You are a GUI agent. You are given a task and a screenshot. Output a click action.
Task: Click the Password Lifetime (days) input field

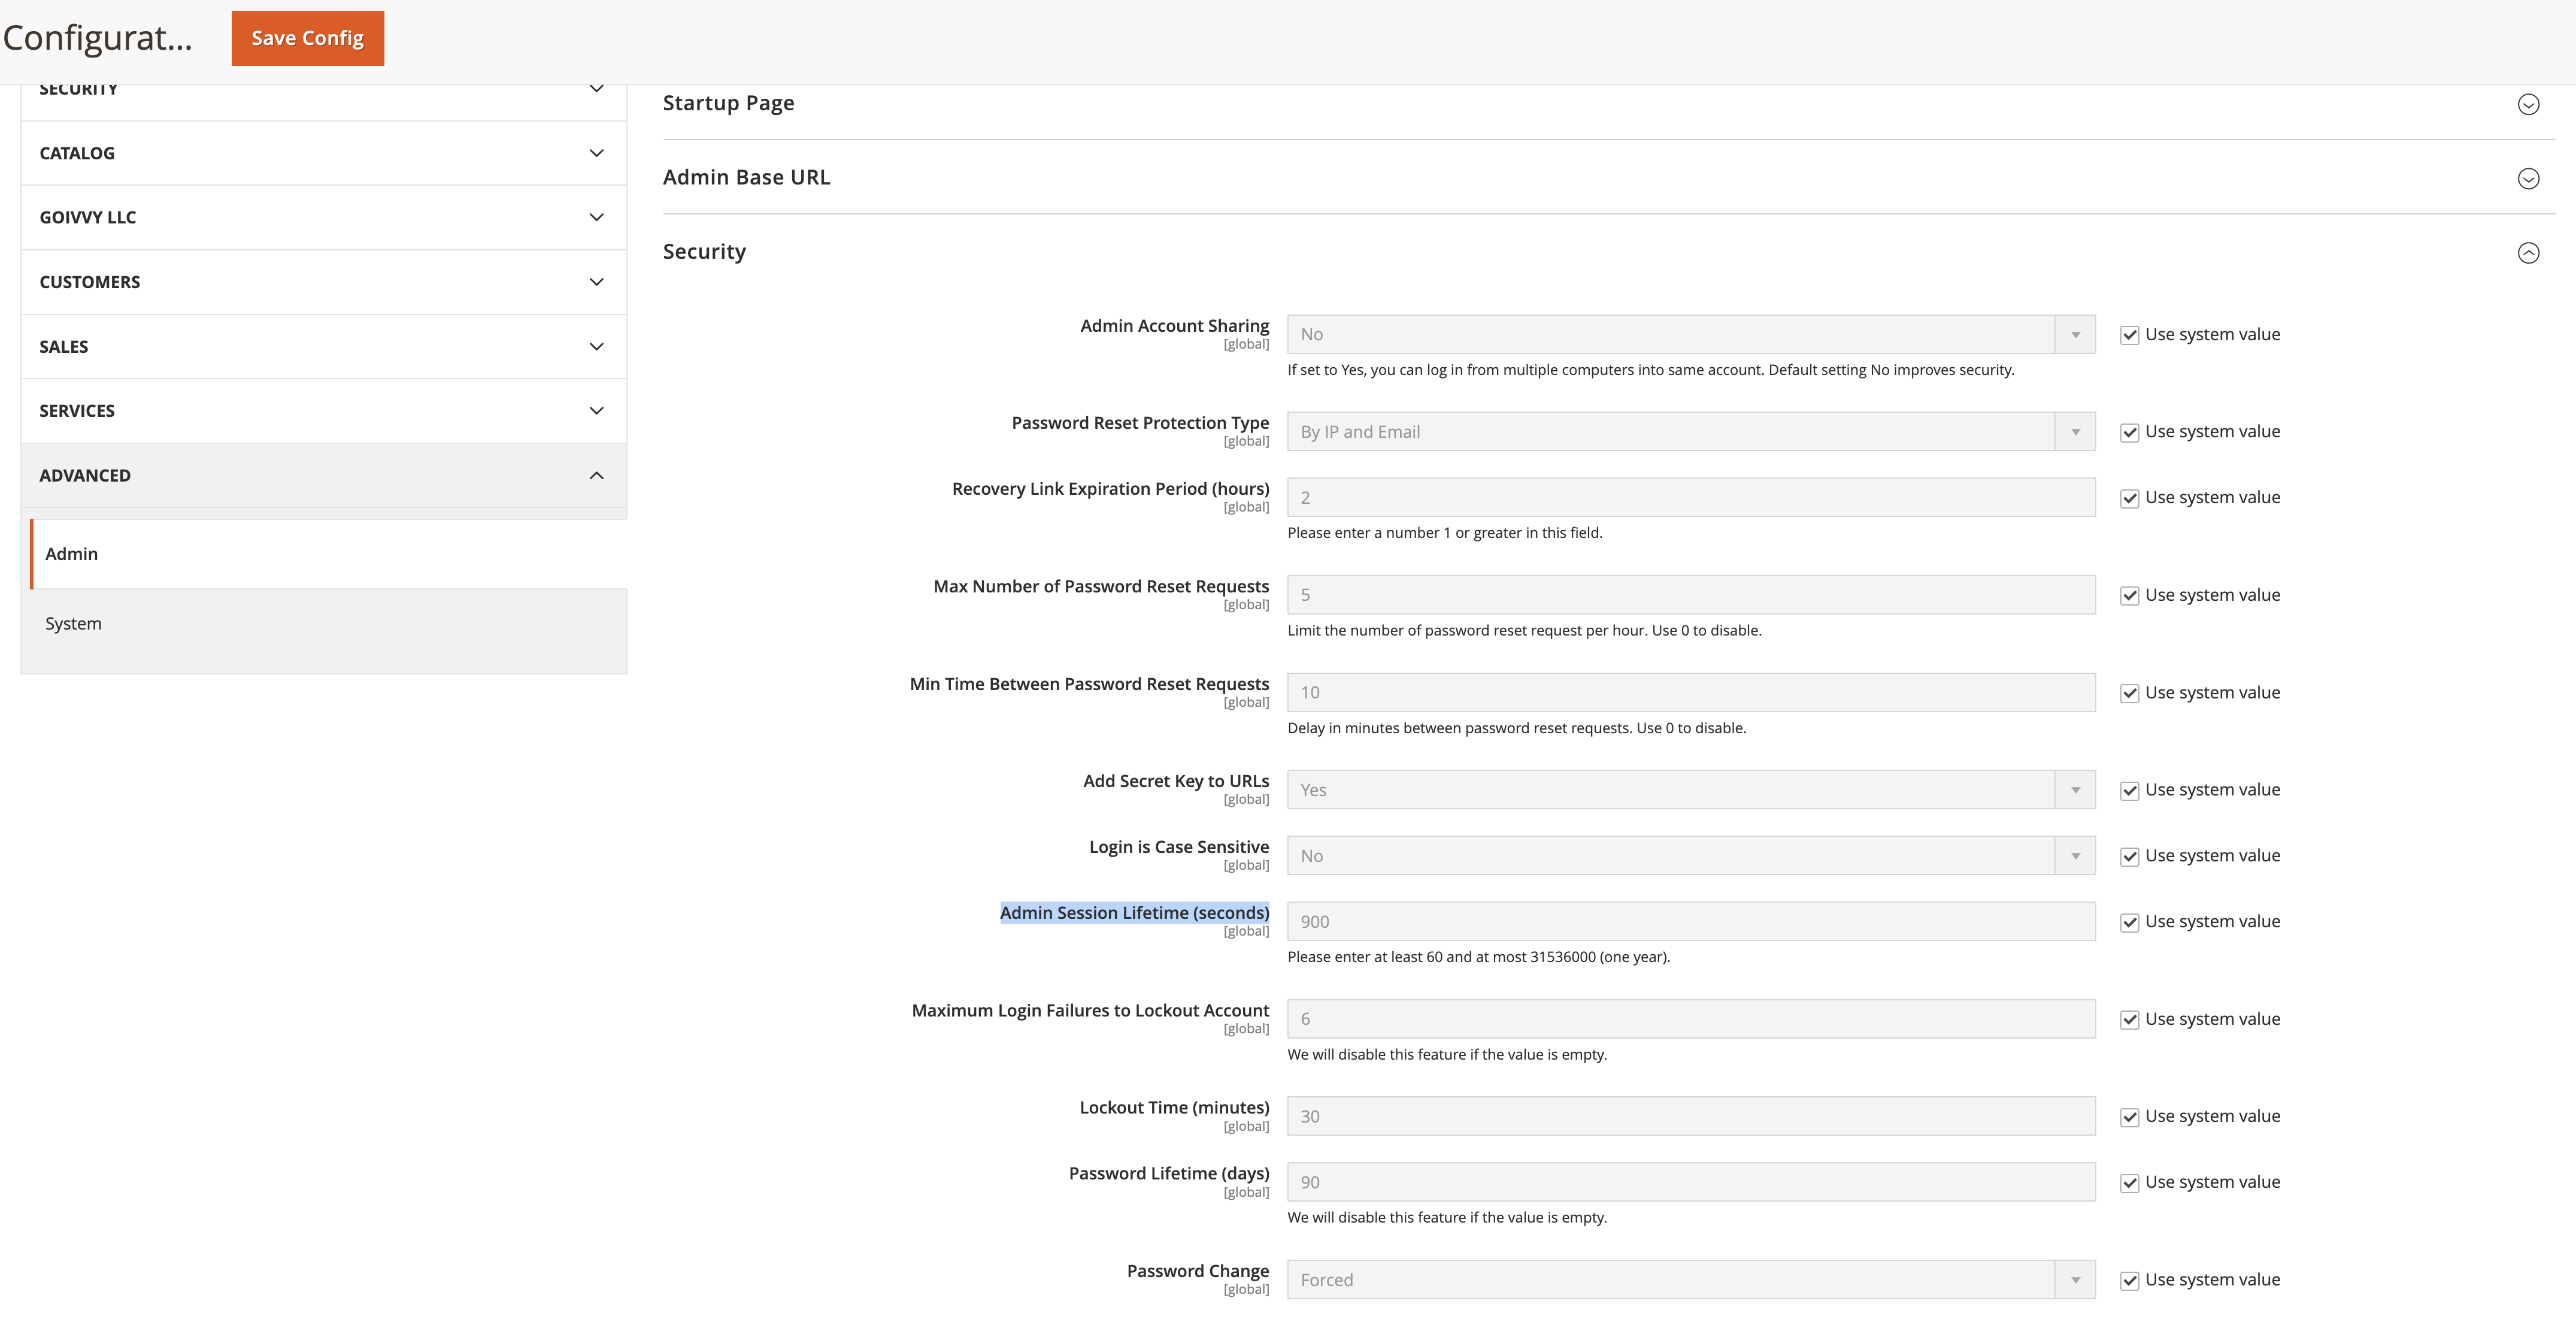click(1690, 1182)
